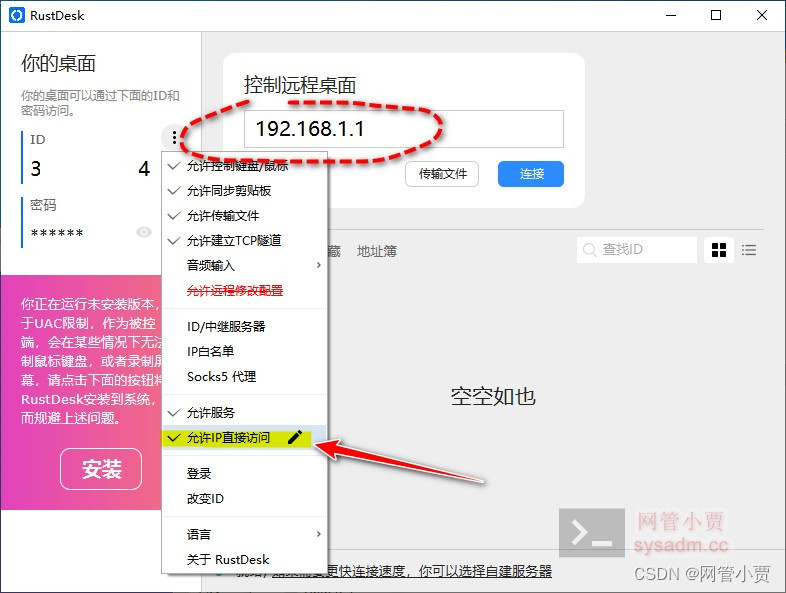The image size is (786, 593).
Task: Select 登录 menu entry
Action: (245, 474)
